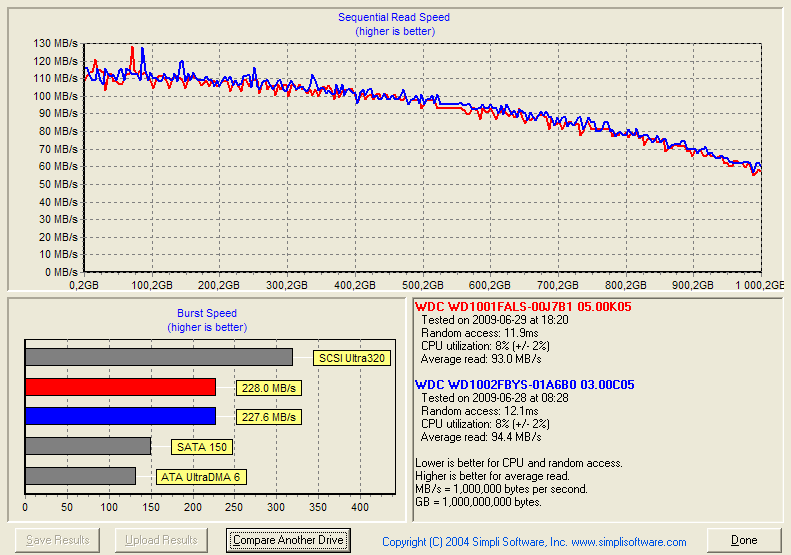Click the gray SCSI Ultra320 reference bar
The width and height of the screenshot is (791, 555).
pos(158,357)
